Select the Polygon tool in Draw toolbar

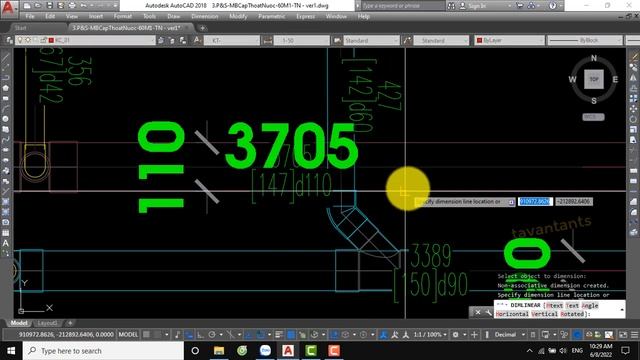[5, 88]
